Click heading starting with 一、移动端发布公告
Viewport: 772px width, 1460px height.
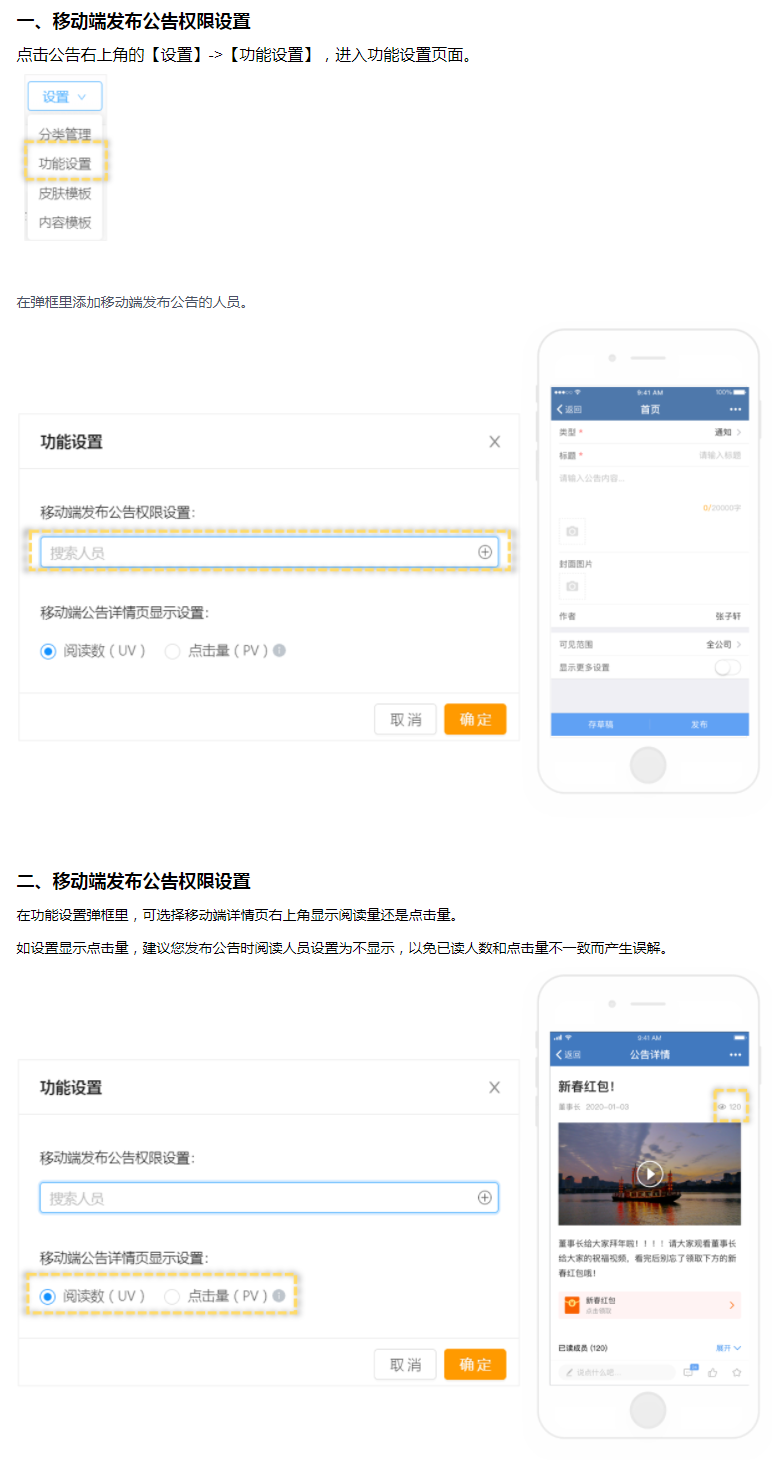(x=134, y=21)
